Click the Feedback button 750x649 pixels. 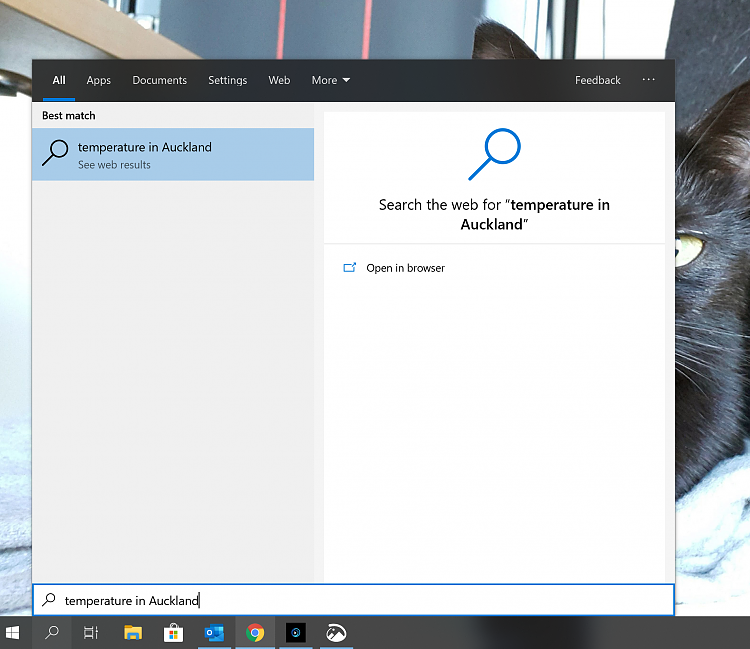[597, 80]
